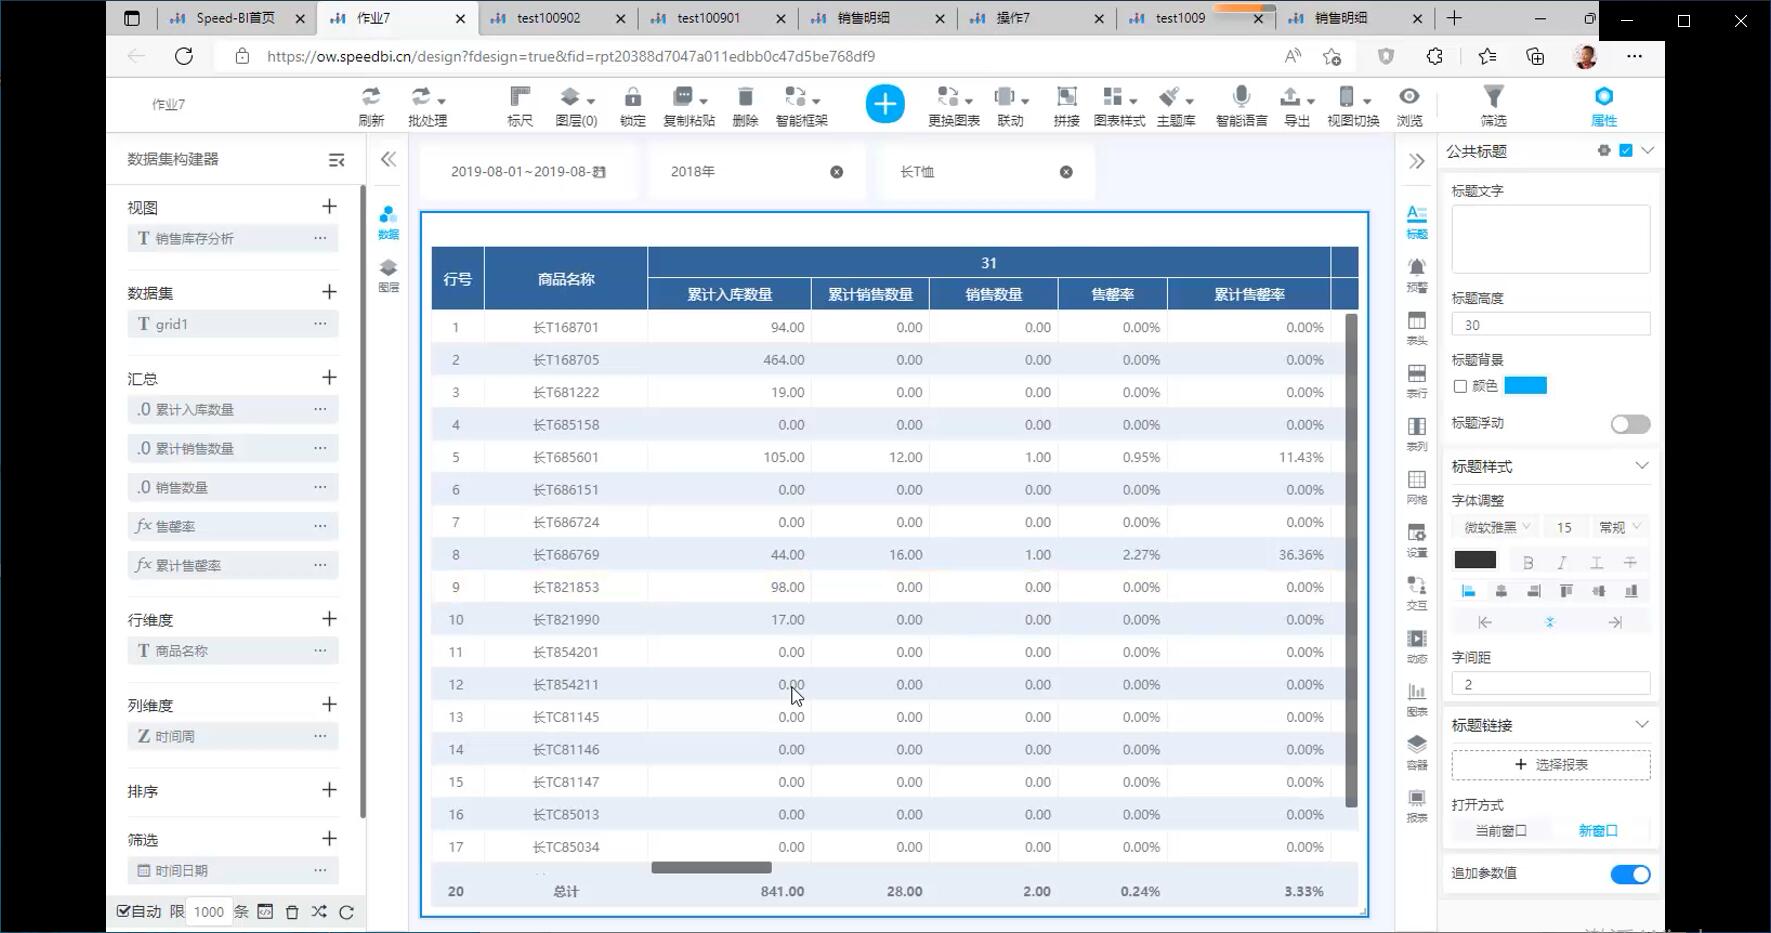Click the 拼接 toolbar icon
The width and height of the screenshot is (1771, 933).
pos(1066,98)
